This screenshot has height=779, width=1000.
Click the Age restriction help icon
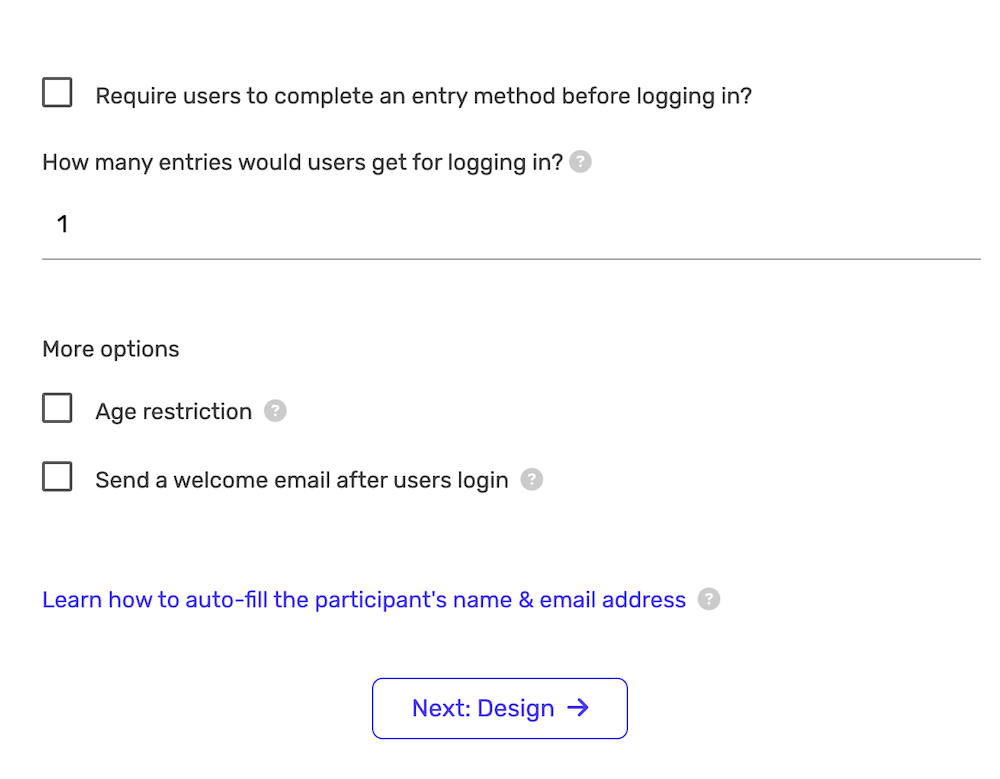275,411
